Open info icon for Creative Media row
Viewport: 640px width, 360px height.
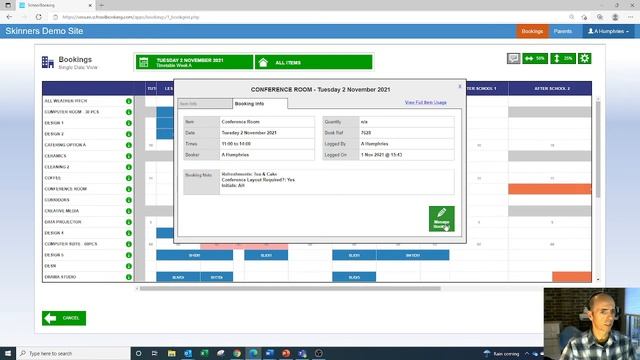pyautogui.click(x=129, y=211)
